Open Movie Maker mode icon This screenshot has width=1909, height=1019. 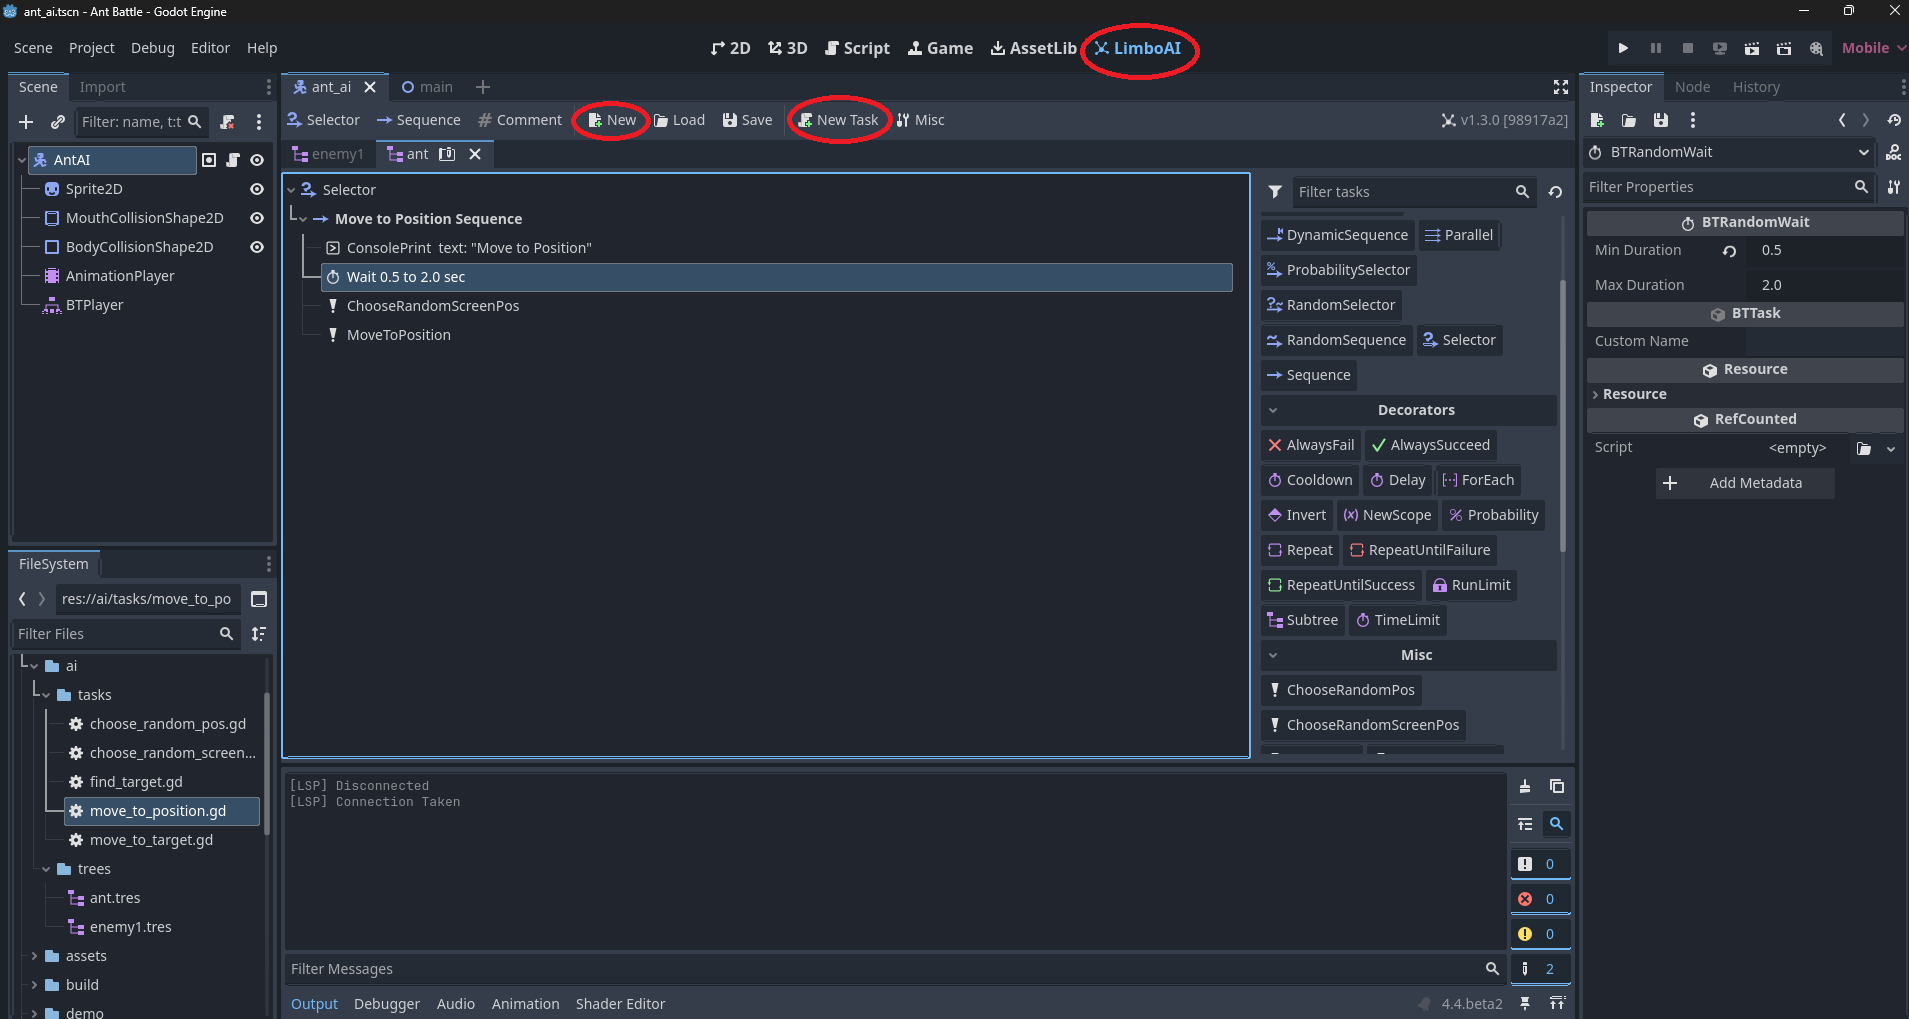[1816, 48]
